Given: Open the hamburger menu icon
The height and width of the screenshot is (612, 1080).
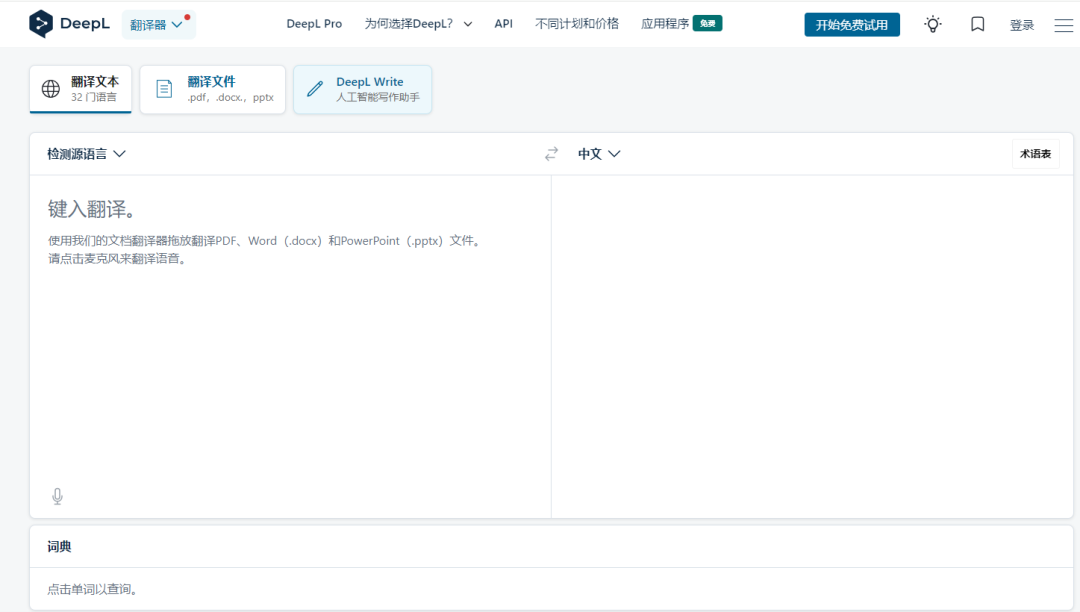Looking at the screenshot, I should click(1063, 25).
